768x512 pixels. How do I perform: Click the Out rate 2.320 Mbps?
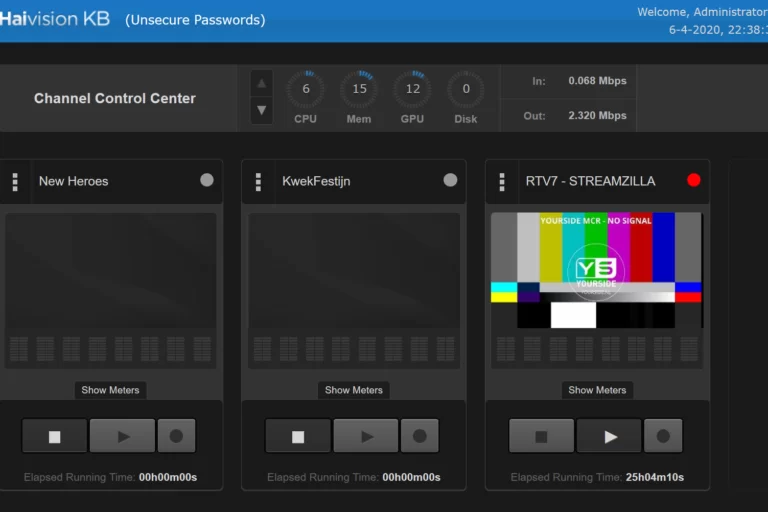tap(597, 116)
